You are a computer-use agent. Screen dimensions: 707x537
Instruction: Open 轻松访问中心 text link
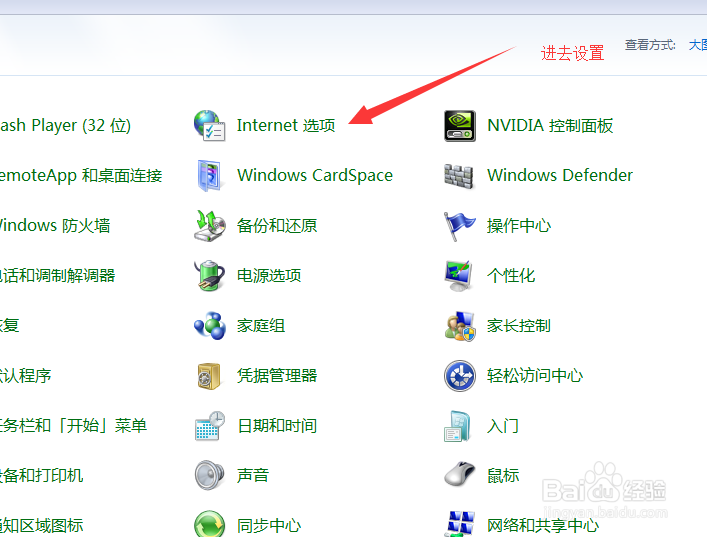[x=535, y=376]
